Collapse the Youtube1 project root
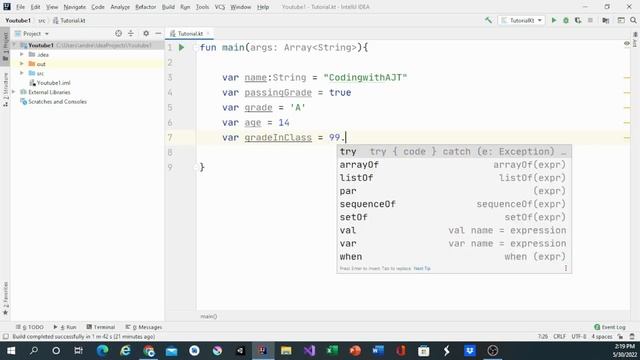Screen dimensions: 640x360 pos(14,45)
